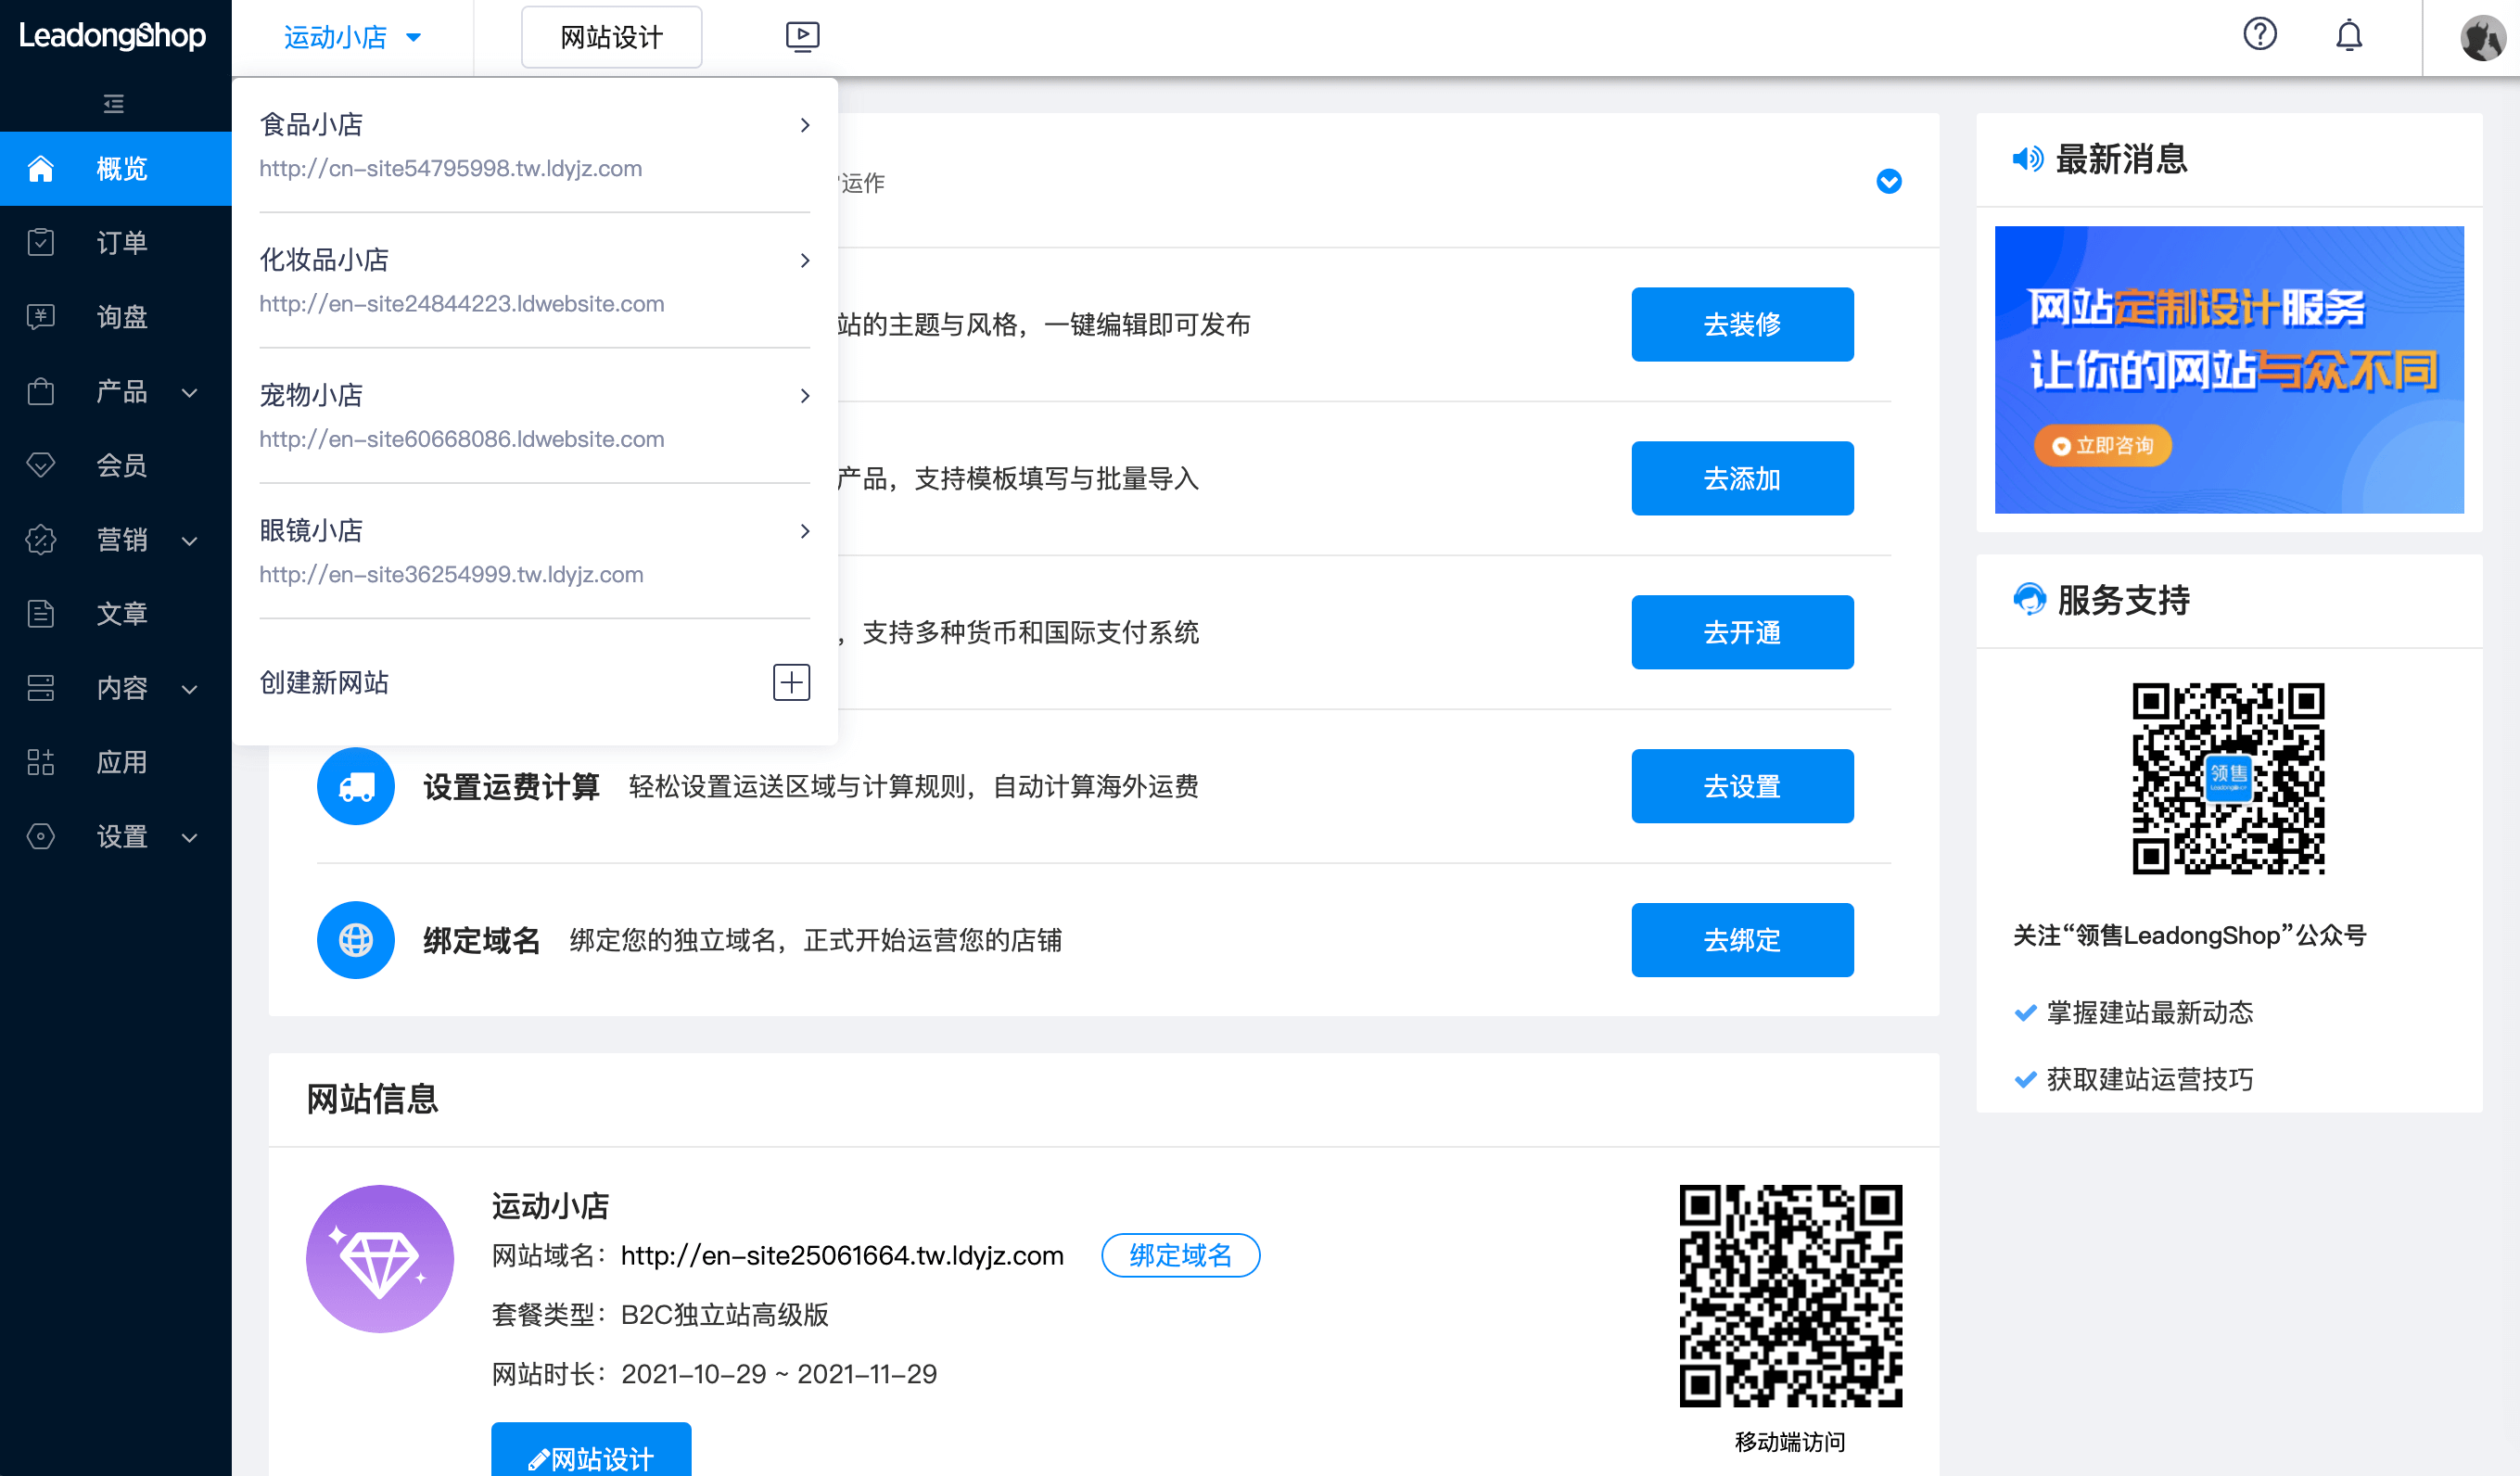2520x1476 pixels.
Task: Open the articles (文章) sidebar icon
Action: [40, 613]
